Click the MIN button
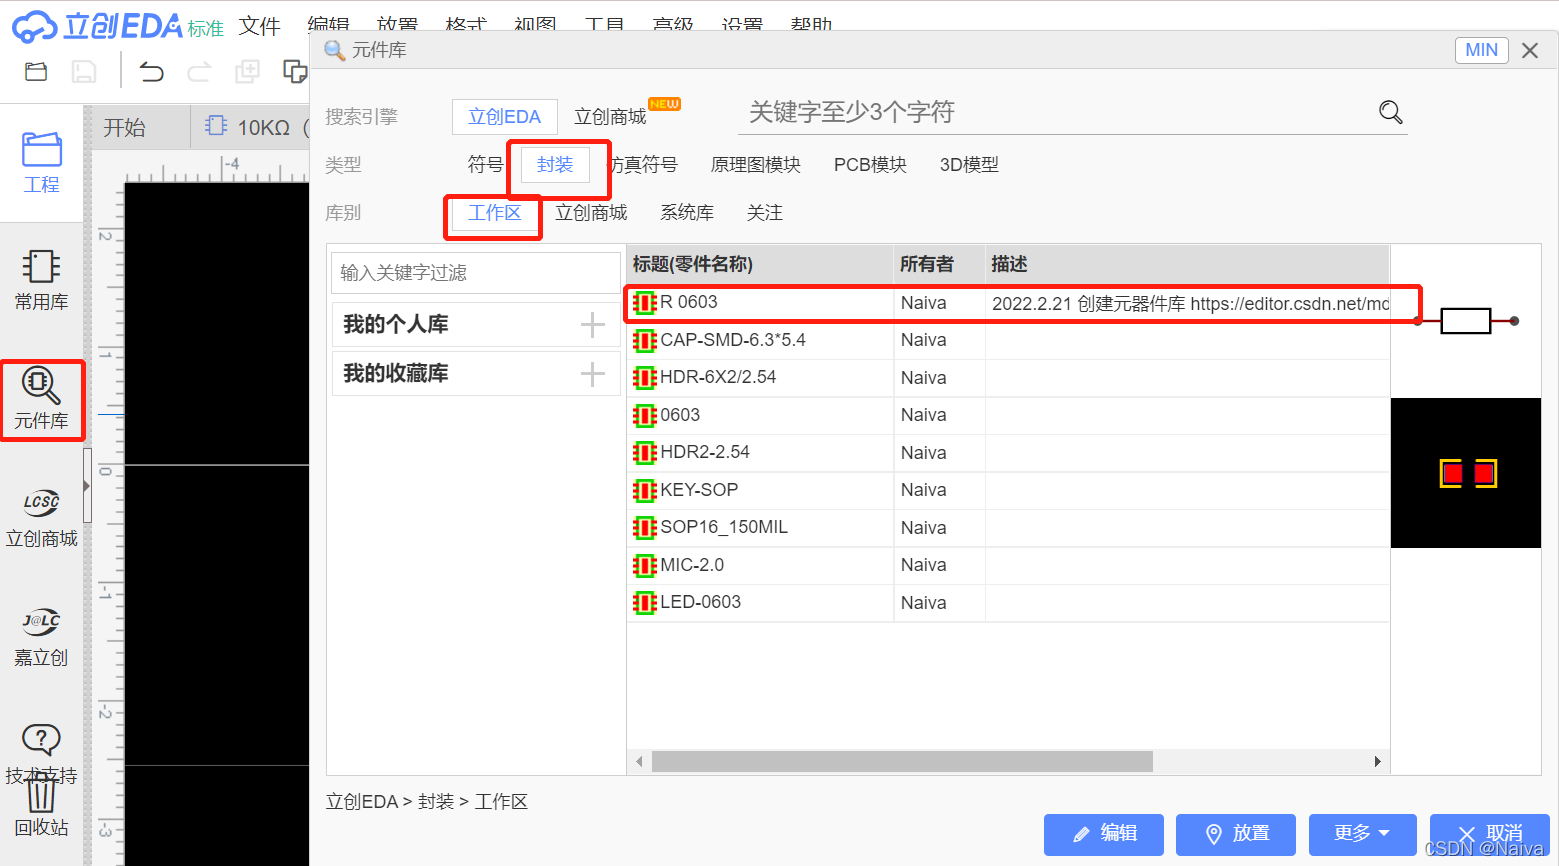Viewport: 1559px width, 866px height. tap(1482, 50)
